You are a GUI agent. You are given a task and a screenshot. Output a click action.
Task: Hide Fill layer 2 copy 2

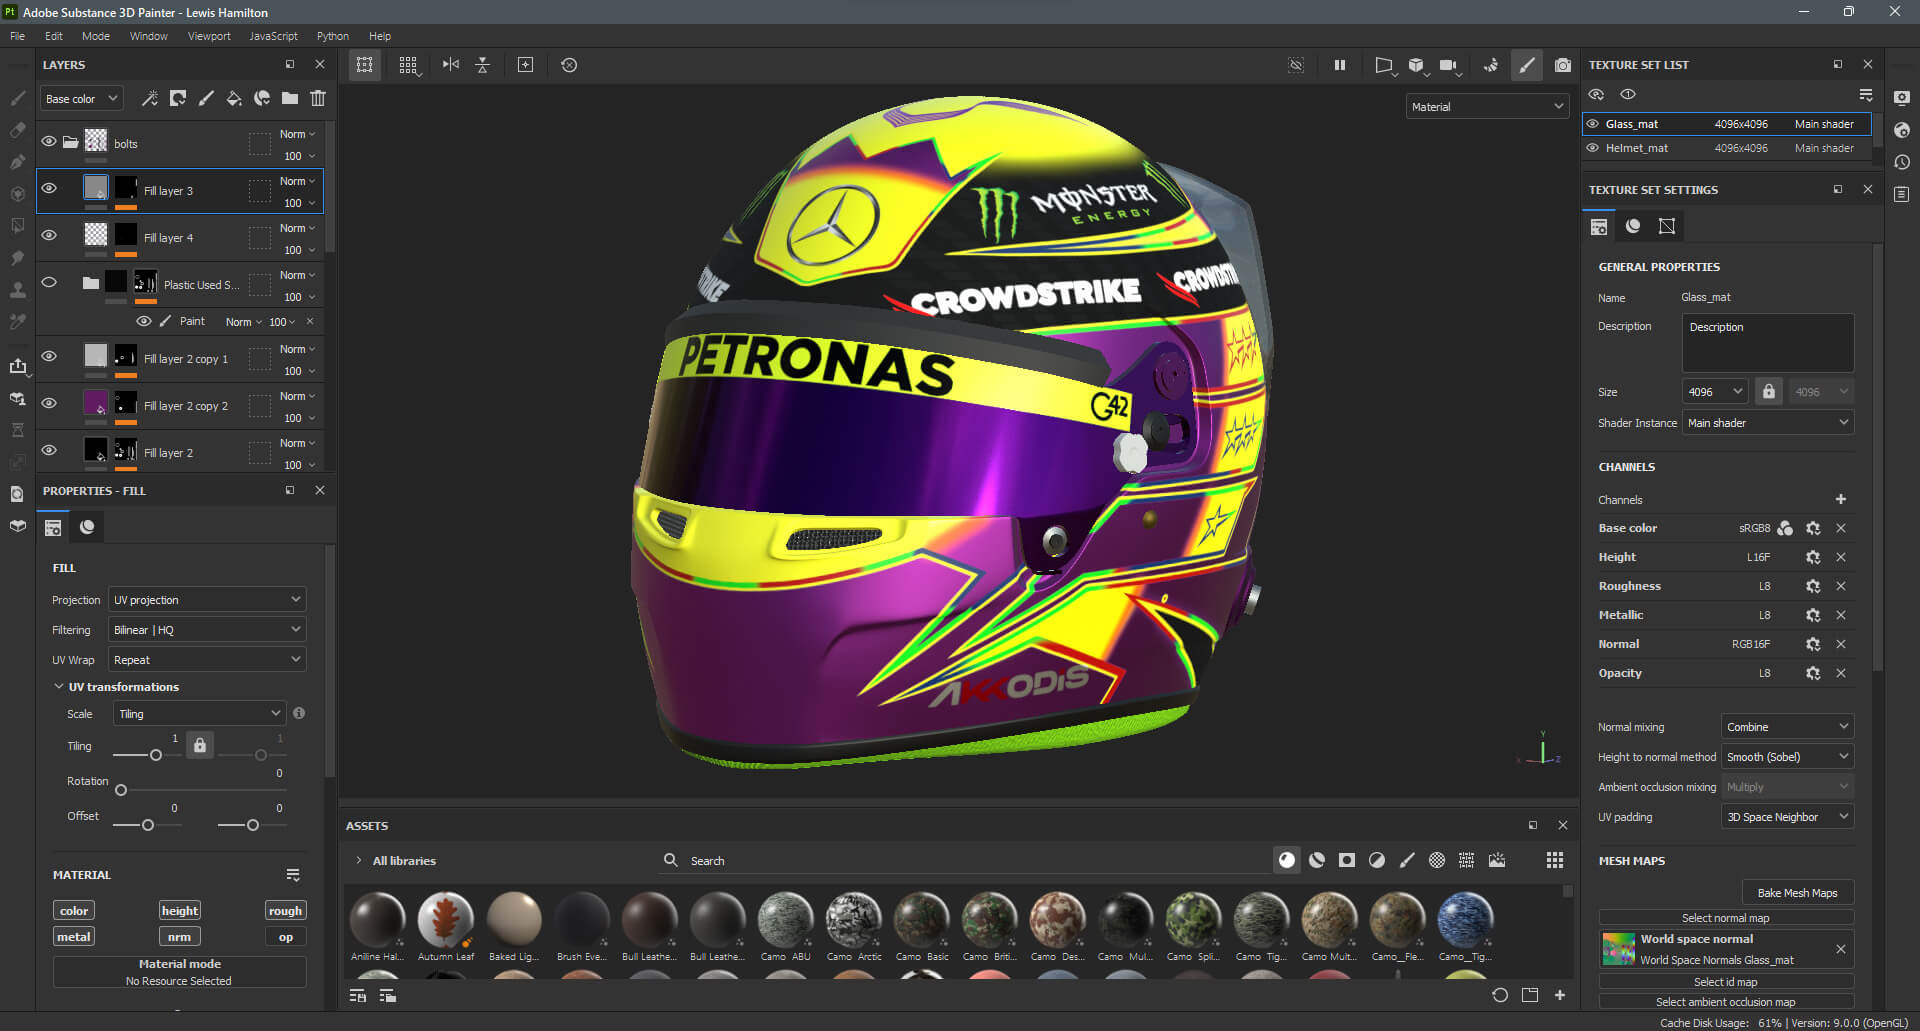tap(48, 403)
